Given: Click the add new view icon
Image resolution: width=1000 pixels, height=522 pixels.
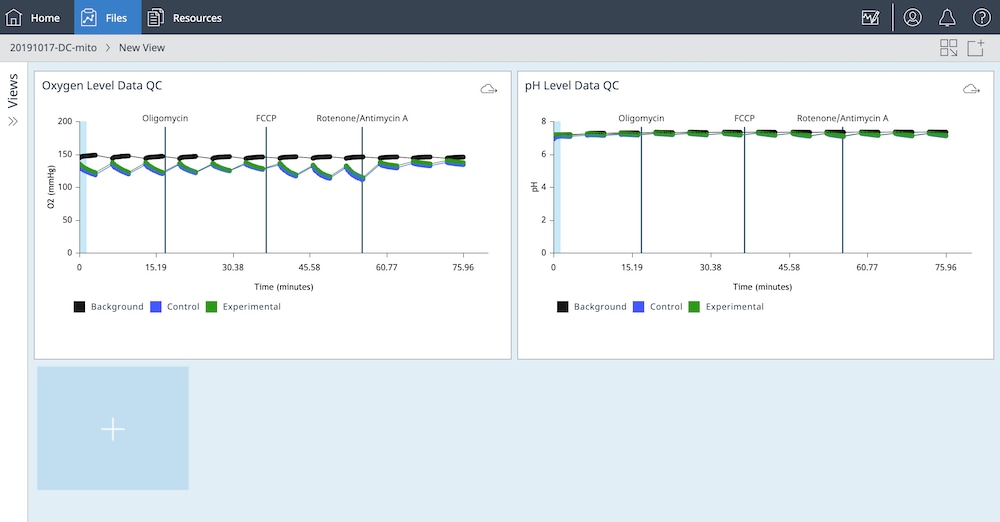Looking at the screenshot, I should 976,48.
